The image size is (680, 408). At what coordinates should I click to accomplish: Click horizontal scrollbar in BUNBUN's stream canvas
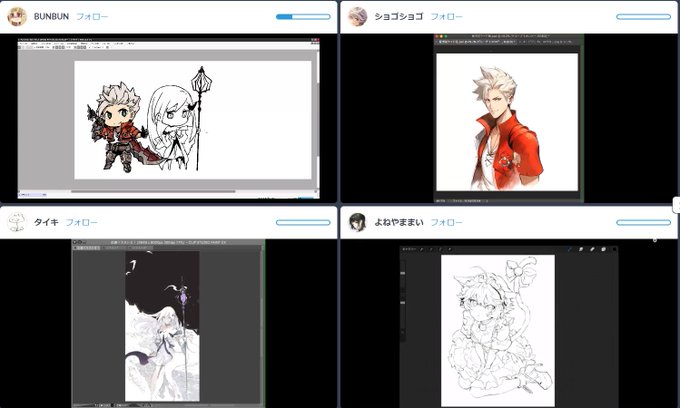coord(153,191)
